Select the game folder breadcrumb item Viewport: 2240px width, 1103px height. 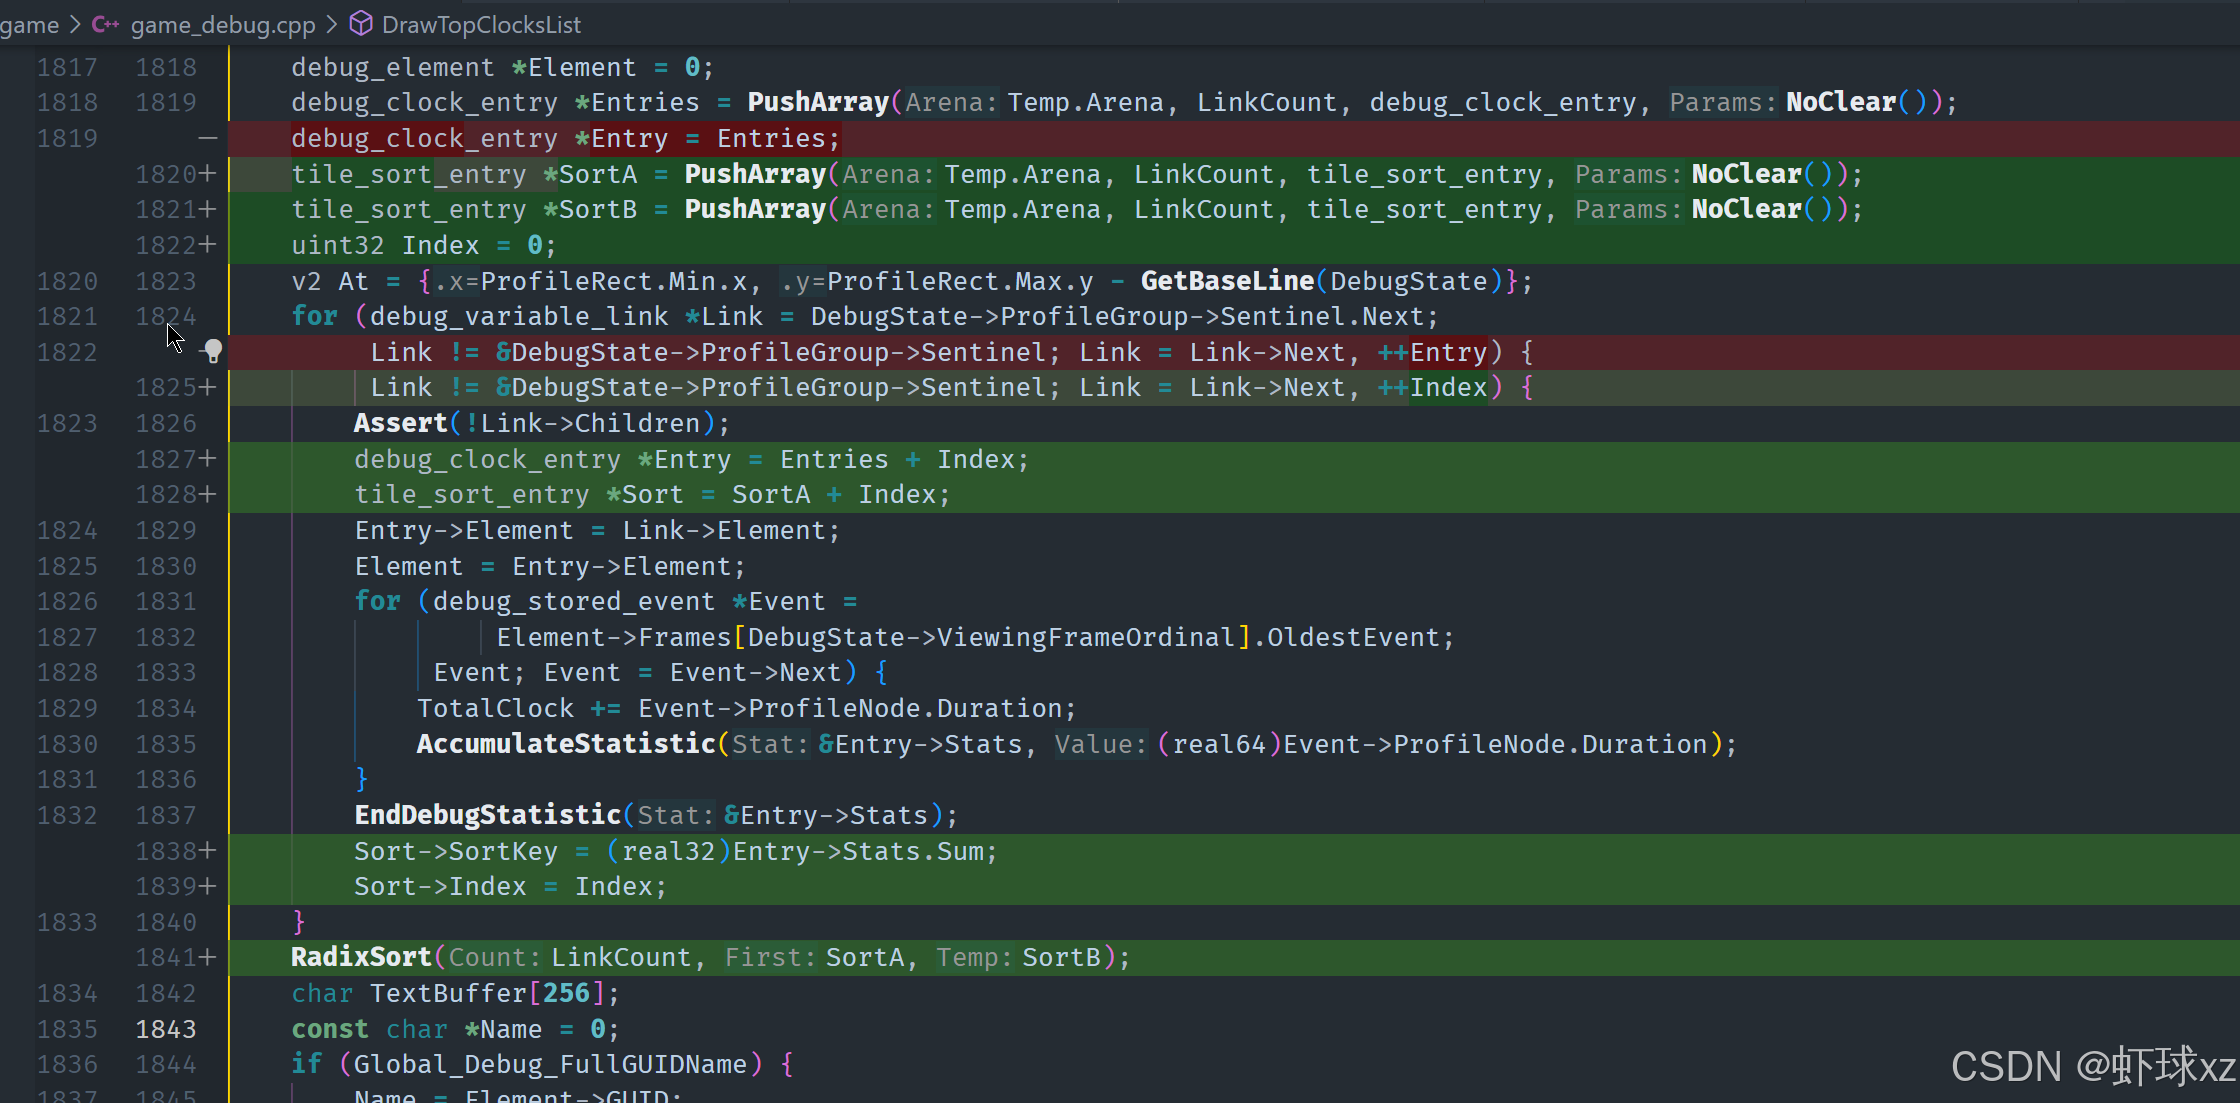click(x=29, y=24)
